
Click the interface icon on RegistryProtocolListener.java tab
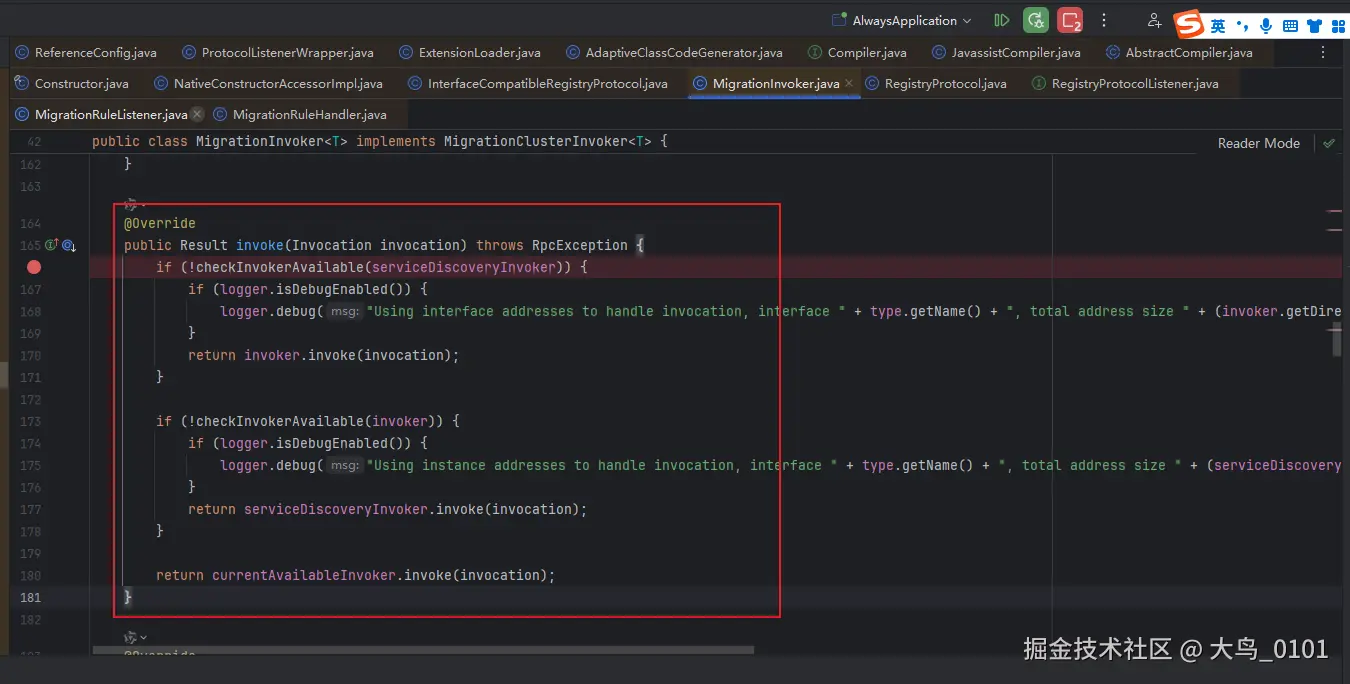tap(1039, 83)
